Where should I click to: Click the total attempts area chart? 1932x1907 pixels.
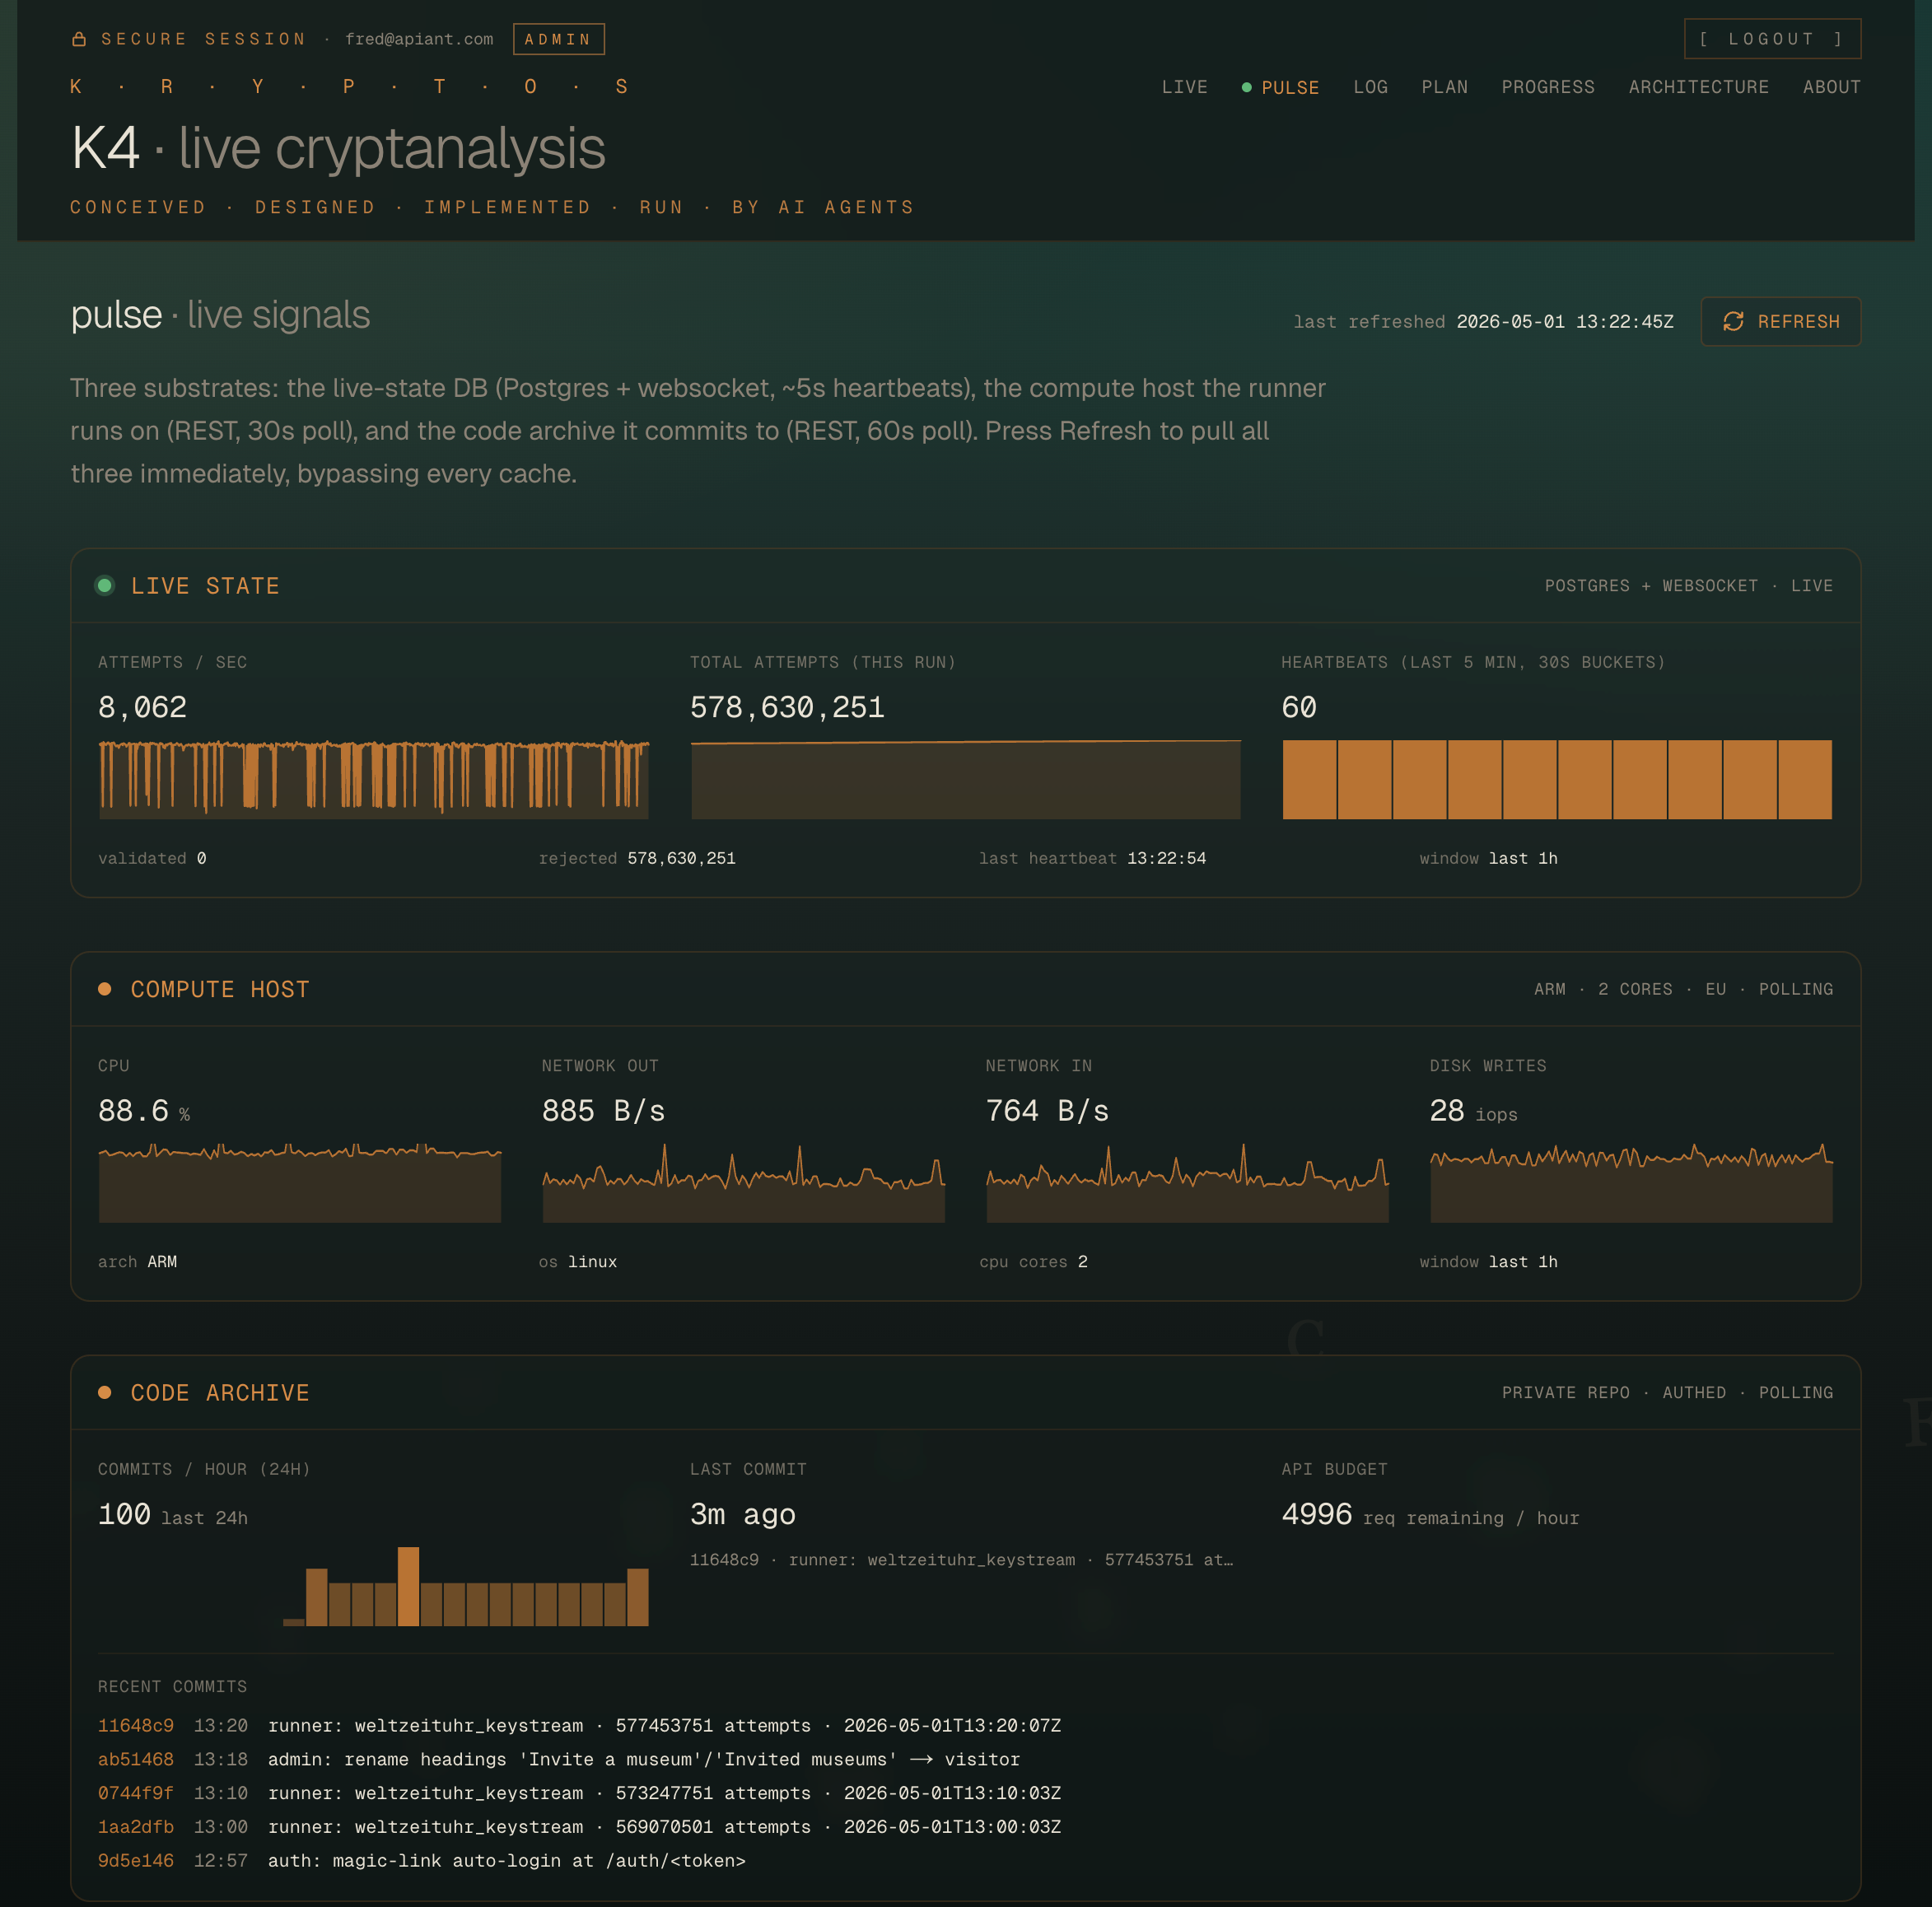click(965, 779)
